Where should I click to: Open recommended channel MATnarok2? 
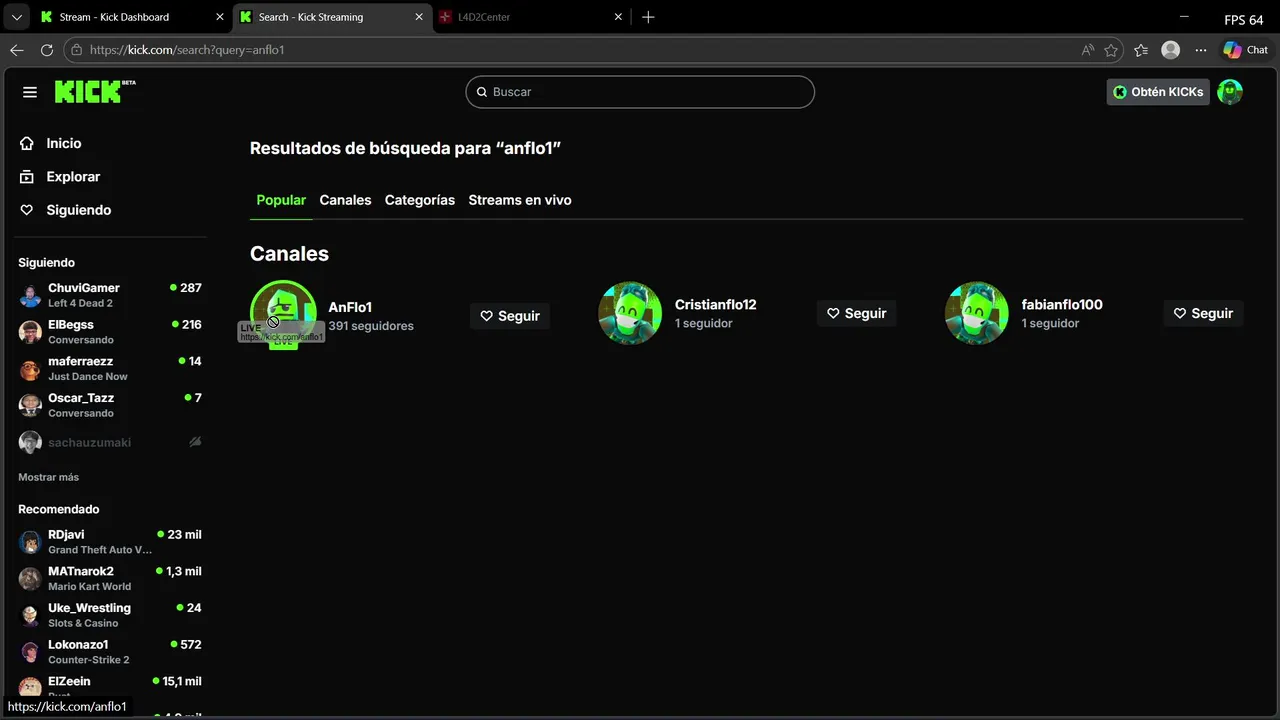[x=110, y=578]
